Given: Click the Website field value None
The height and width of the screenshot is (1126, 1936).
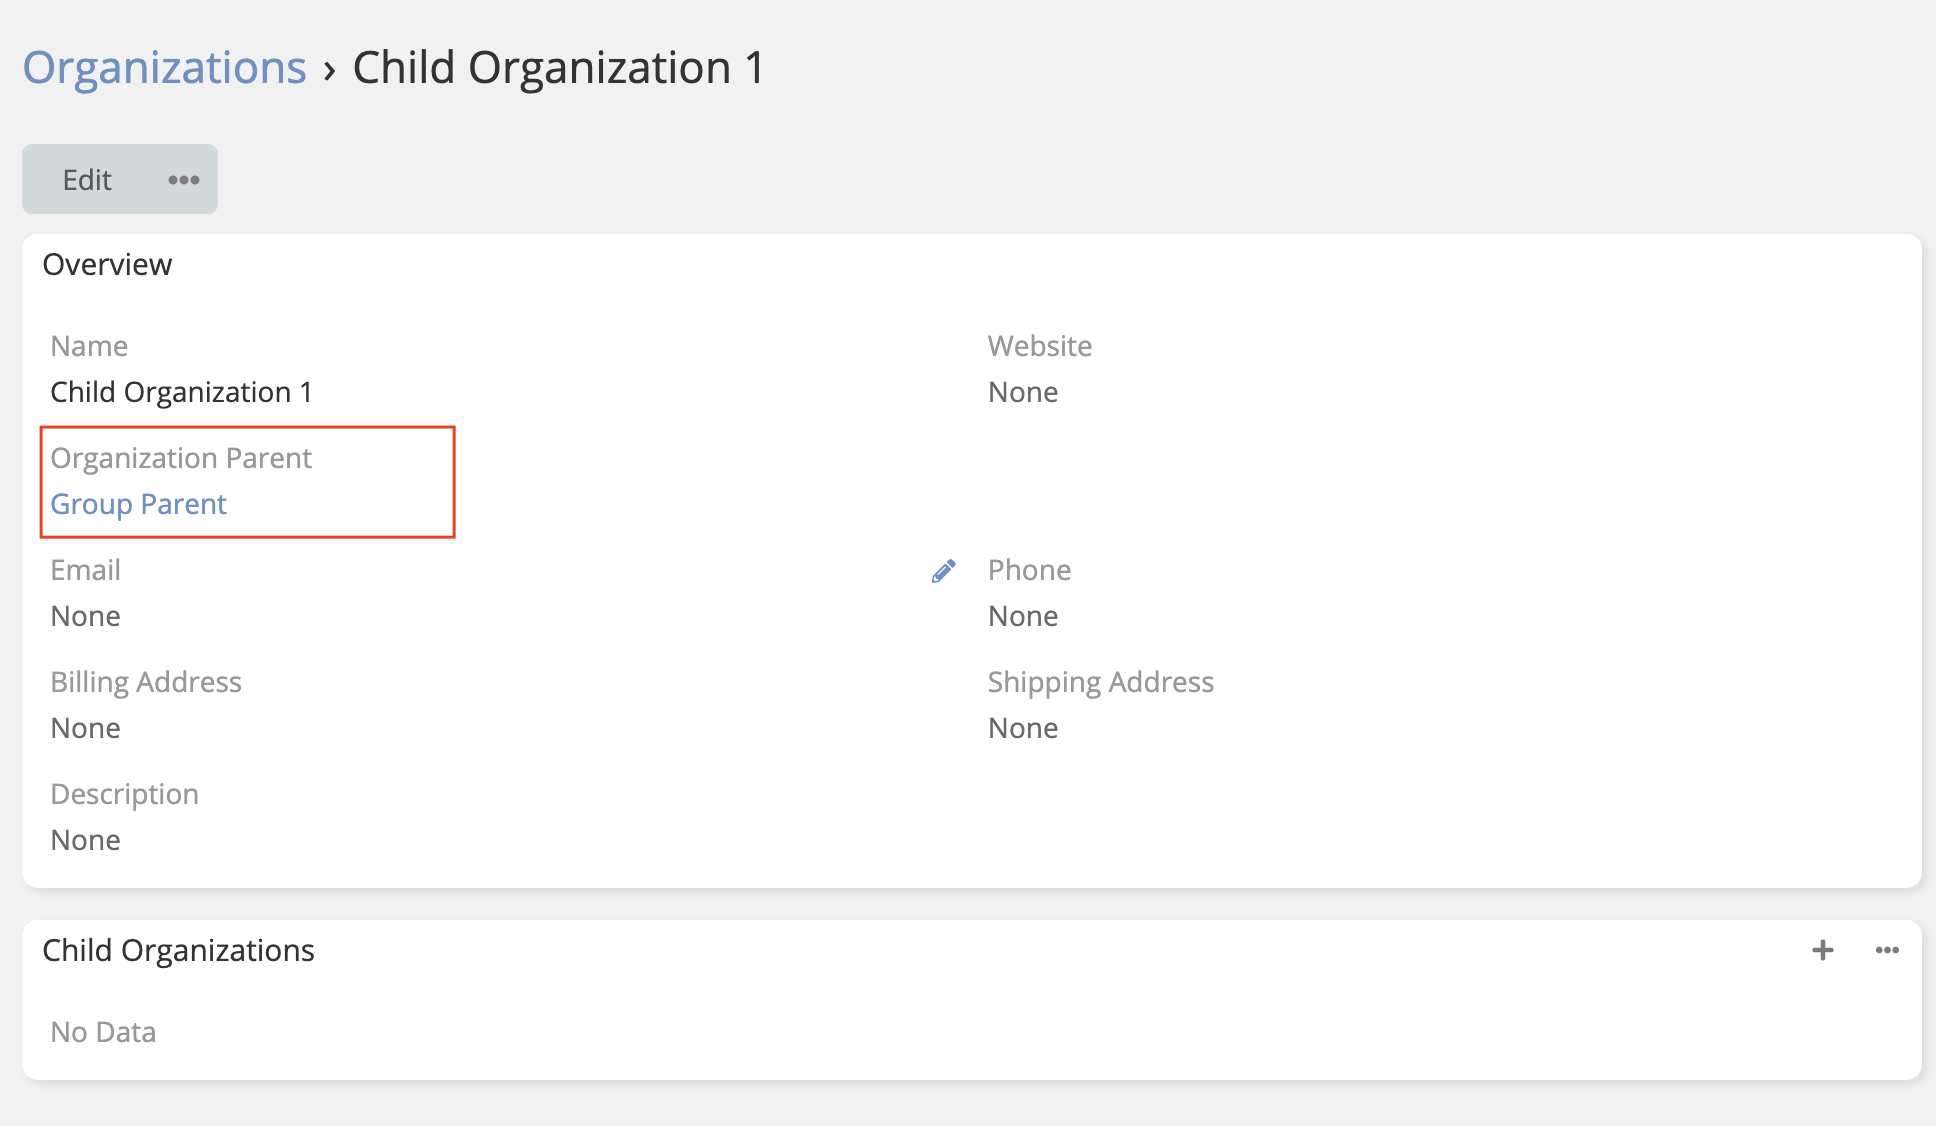Looking at the screenshot, I should coord(1023,392).
